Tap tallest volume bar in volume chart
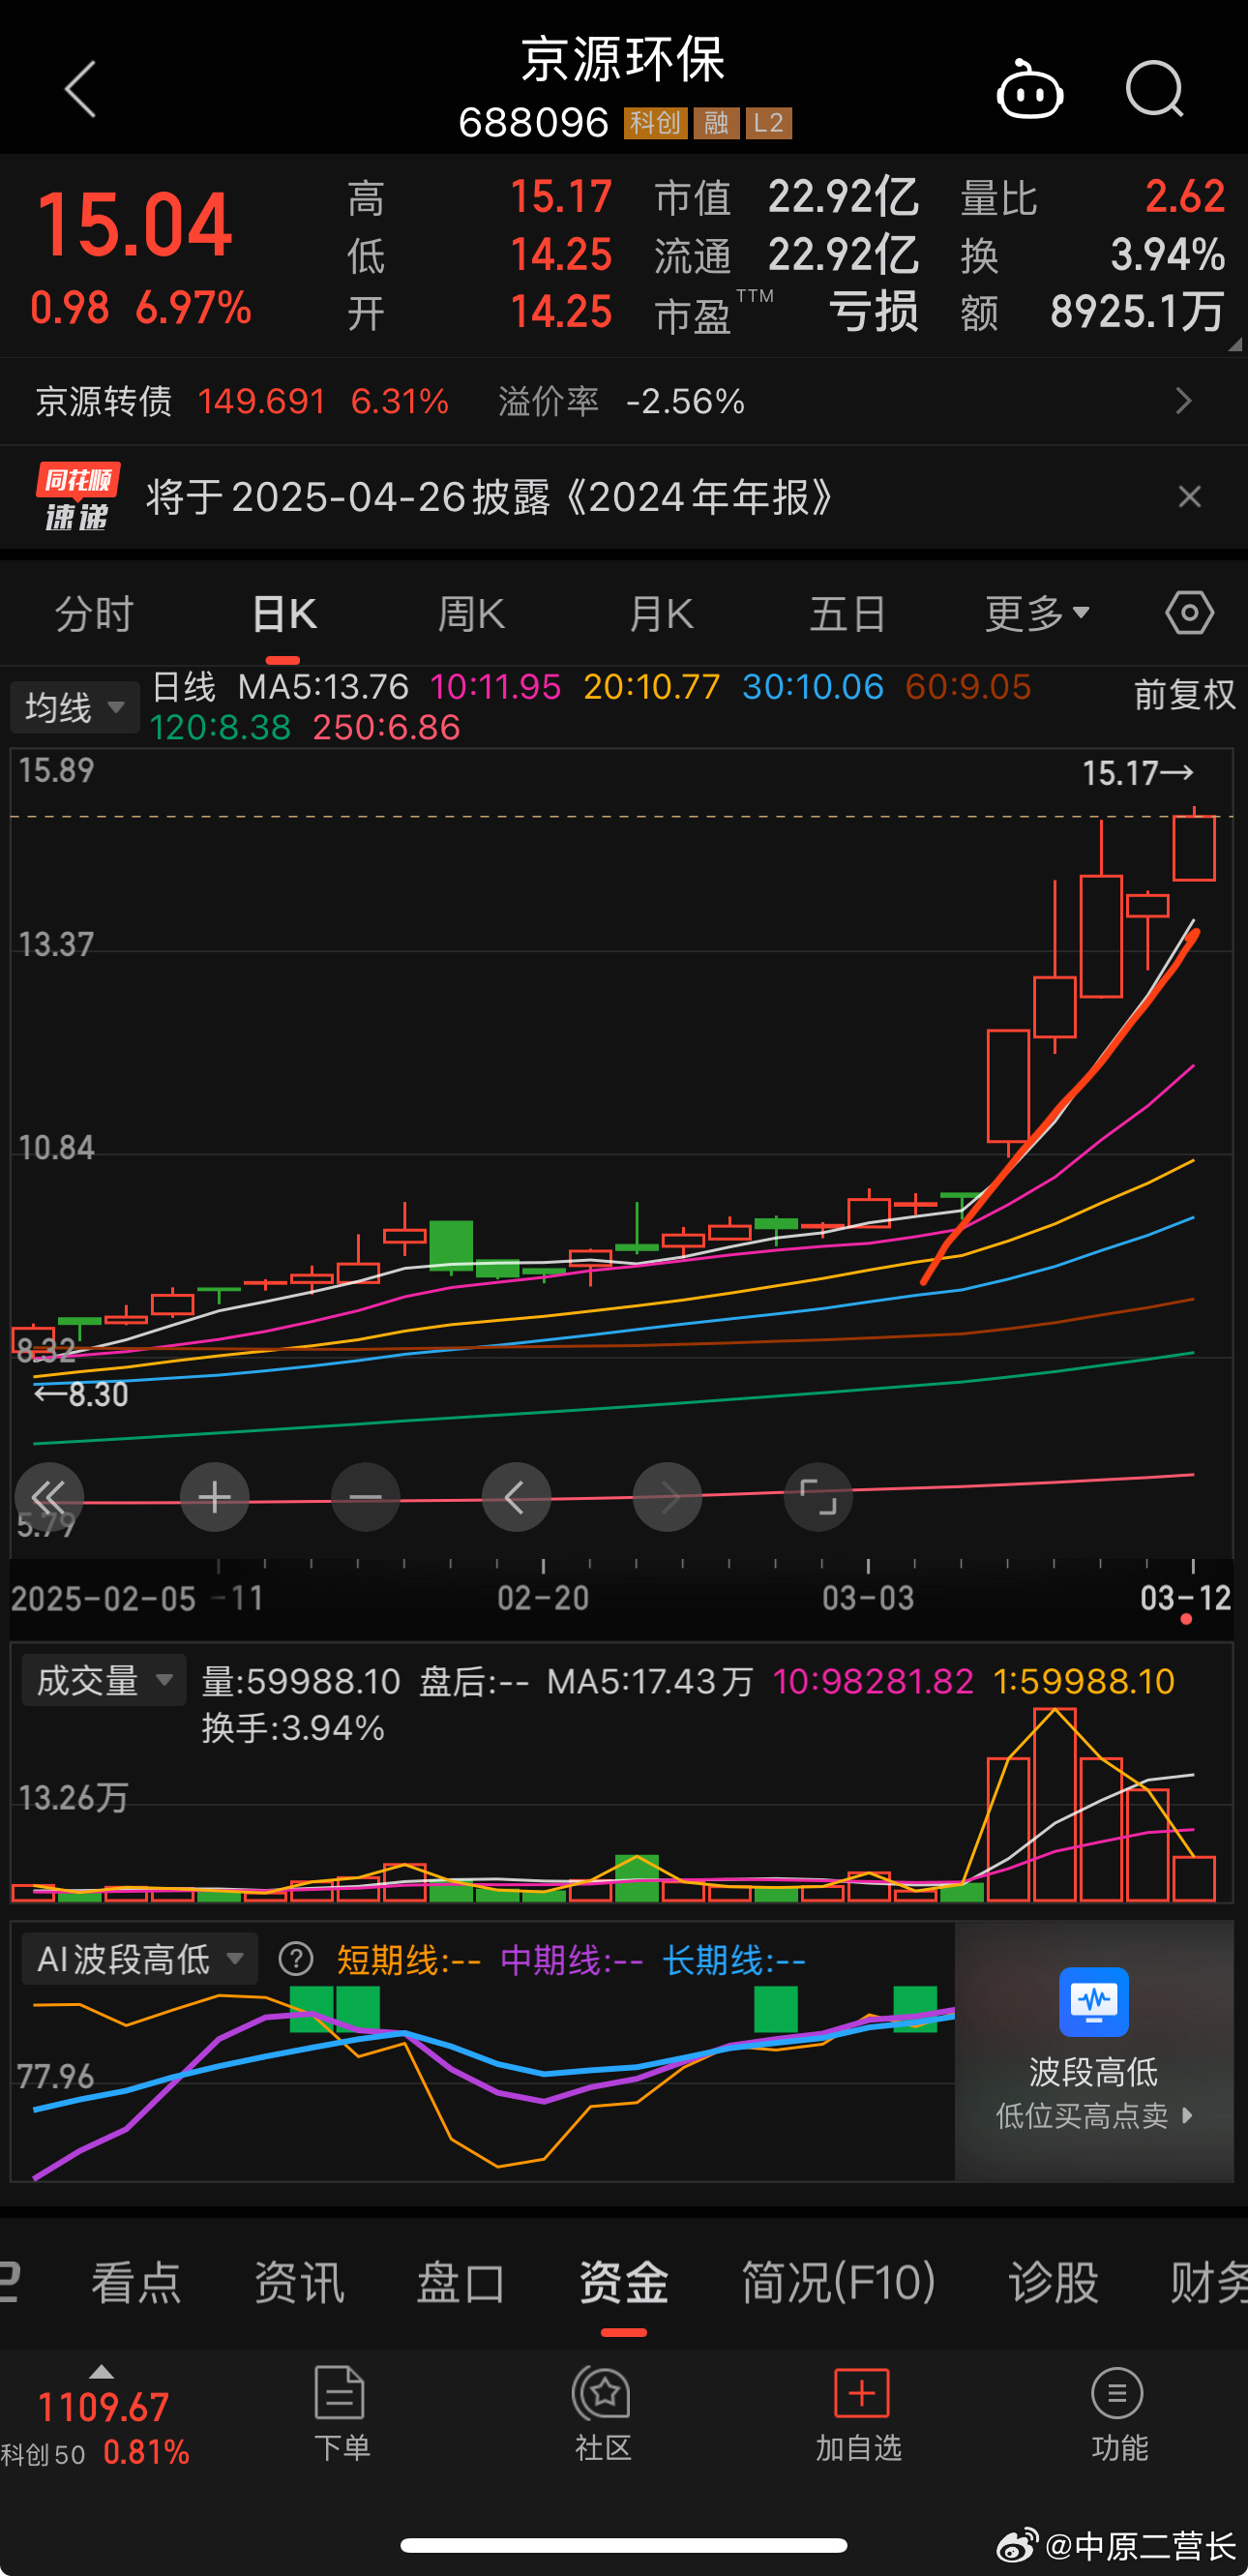Image resolution: width=1248 pixels, height=2576 pixels. pos(1055,1805)
